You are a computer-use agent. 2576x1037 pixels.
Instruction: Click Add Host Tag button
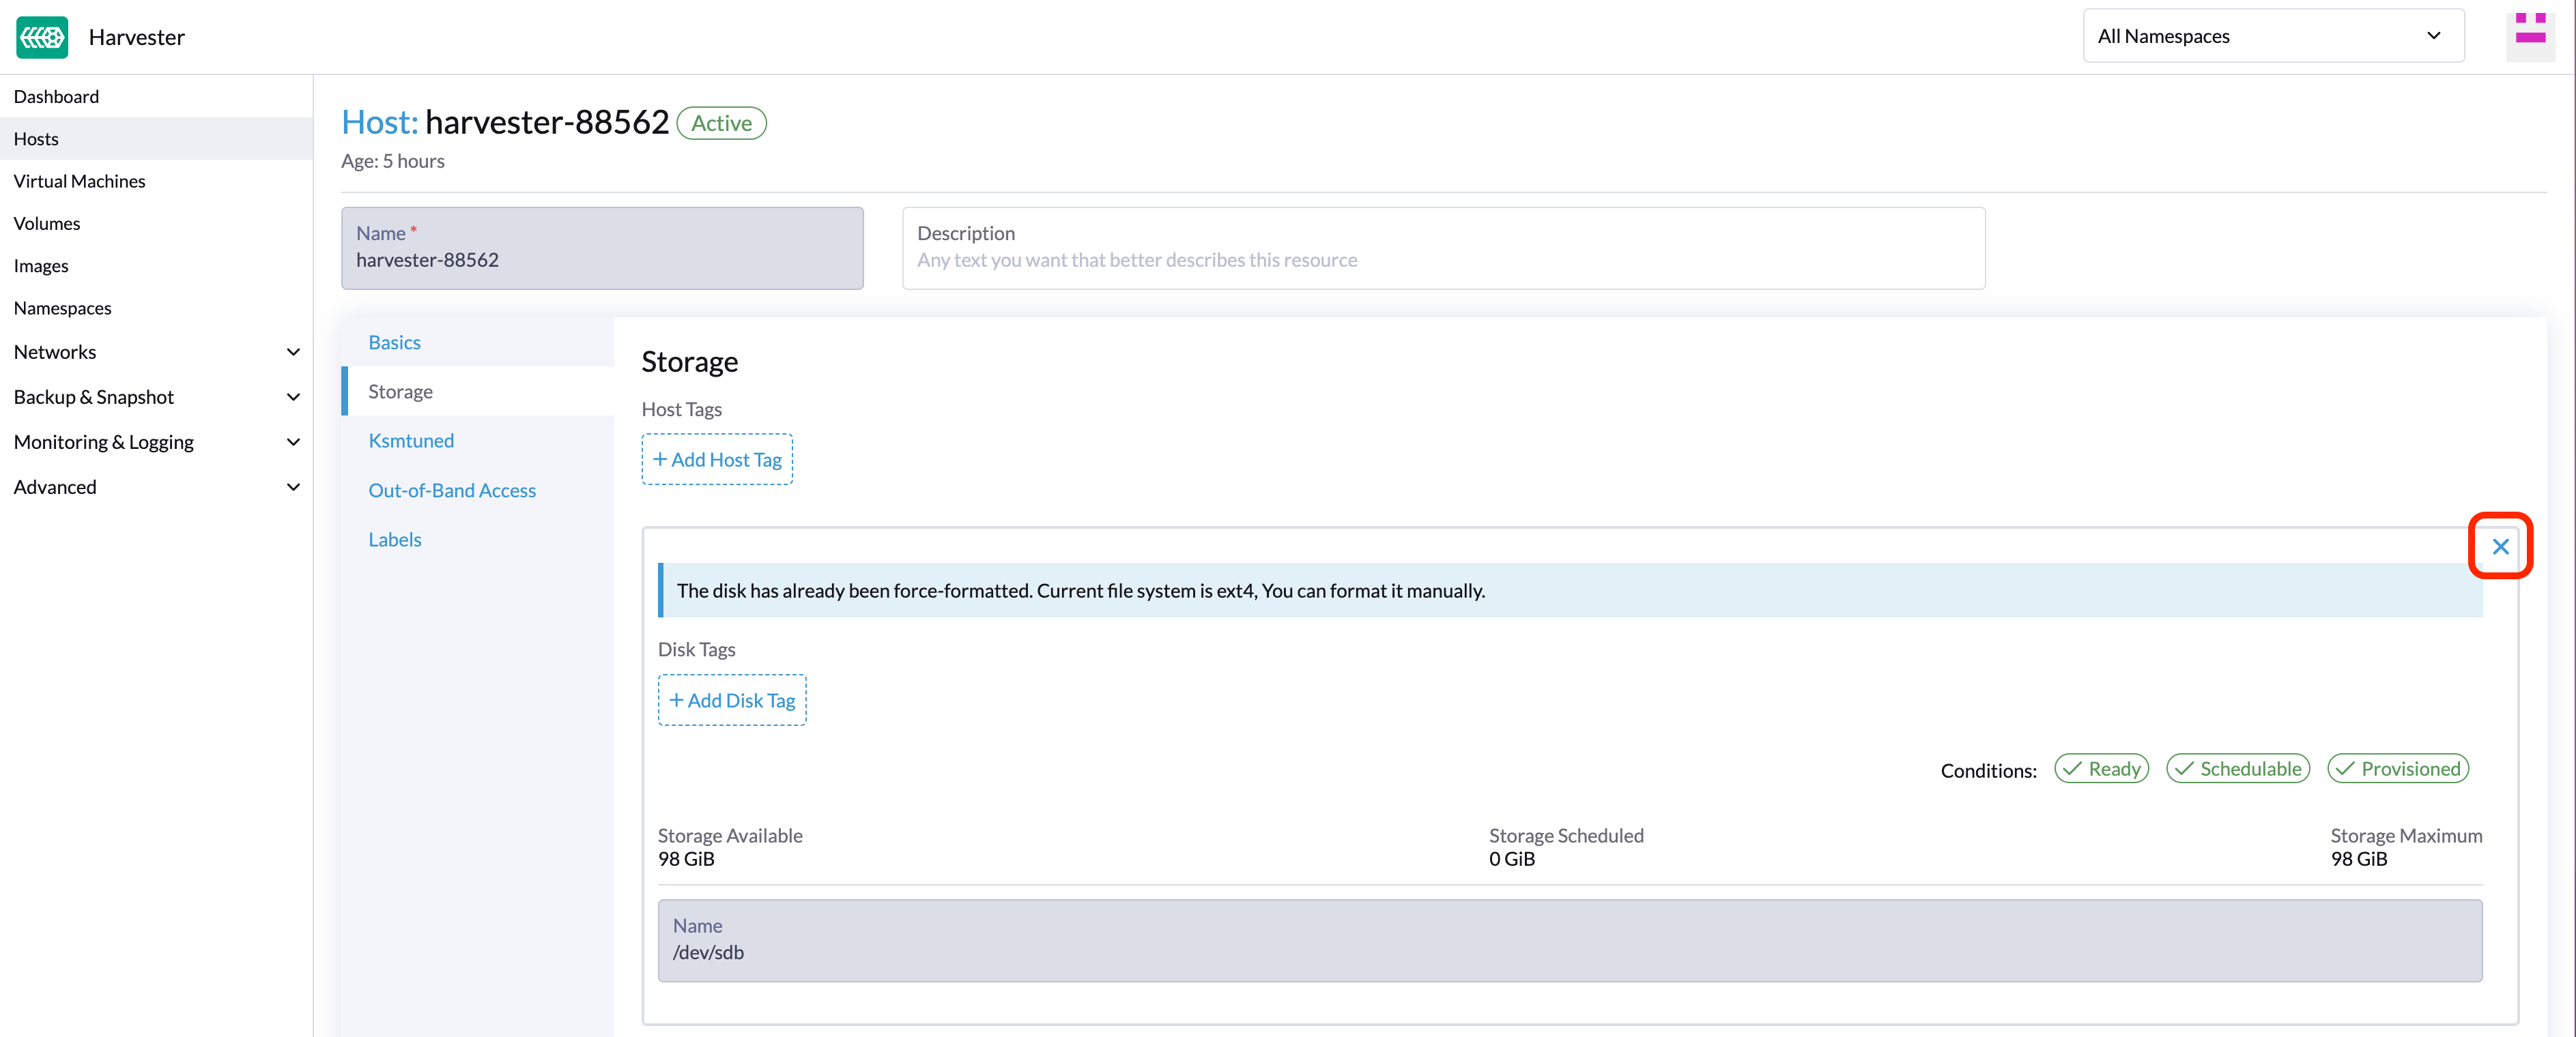(x=717, y=459)
